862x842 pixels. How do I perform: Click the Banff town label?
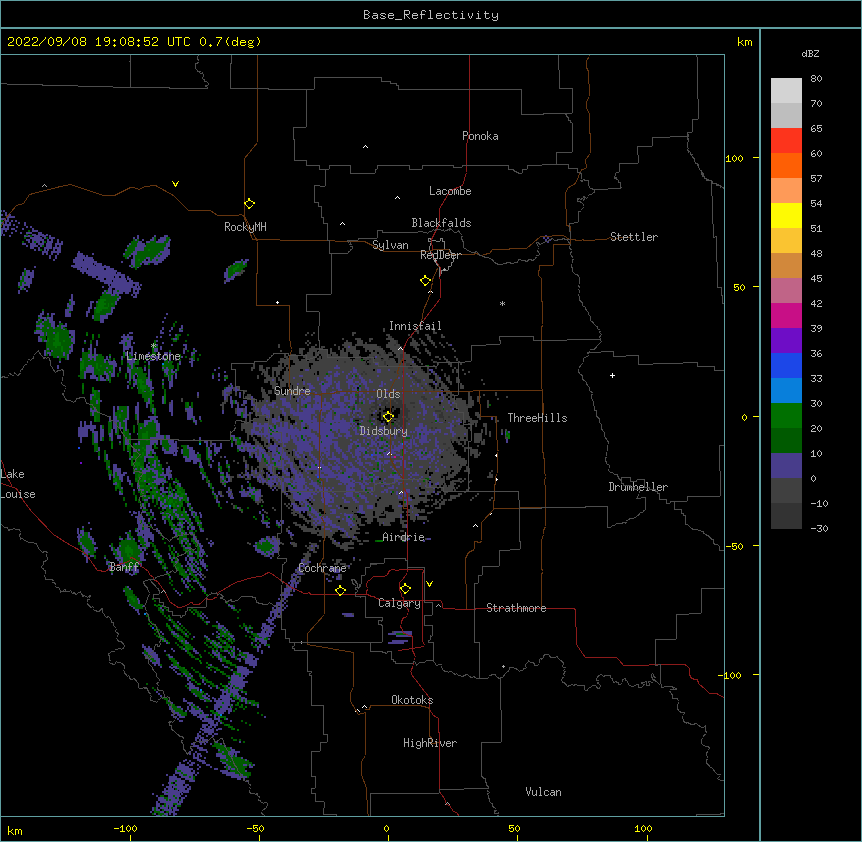pos(124,567)
